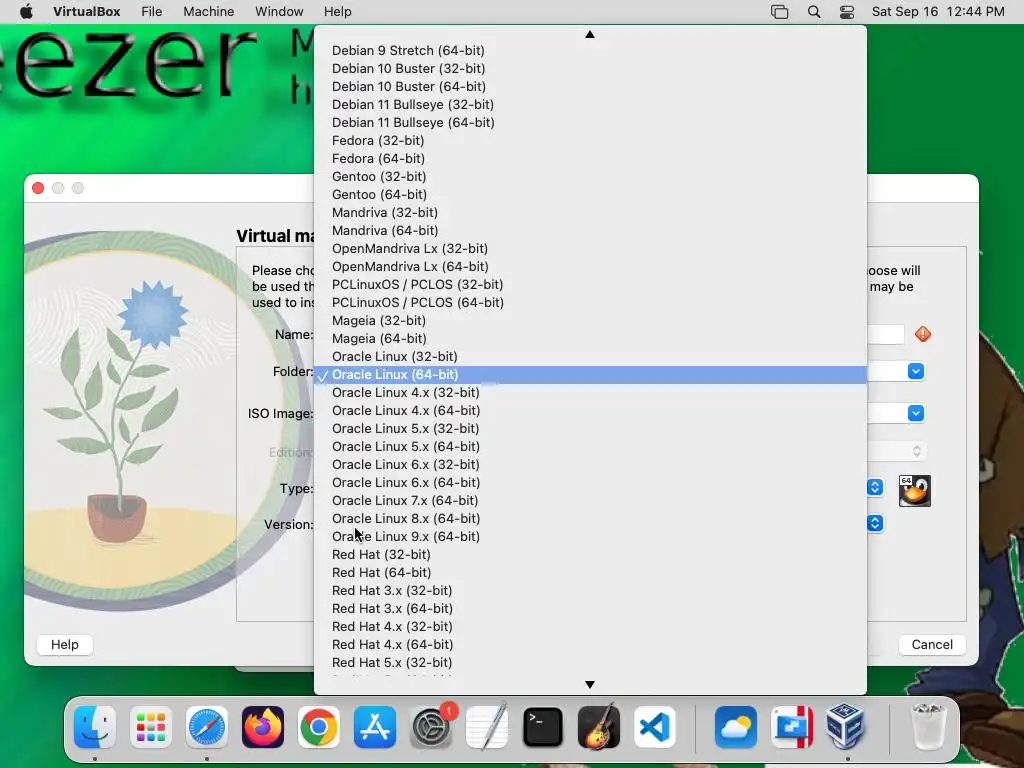Select Mageia (64-bit)

[590, 338]
